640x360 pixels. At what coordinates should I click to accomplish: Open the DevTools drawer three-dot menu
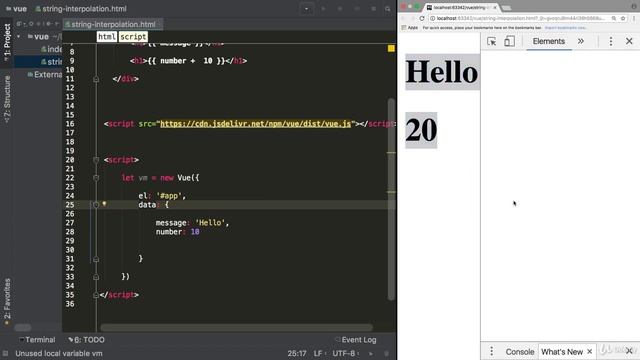point(491,351)
